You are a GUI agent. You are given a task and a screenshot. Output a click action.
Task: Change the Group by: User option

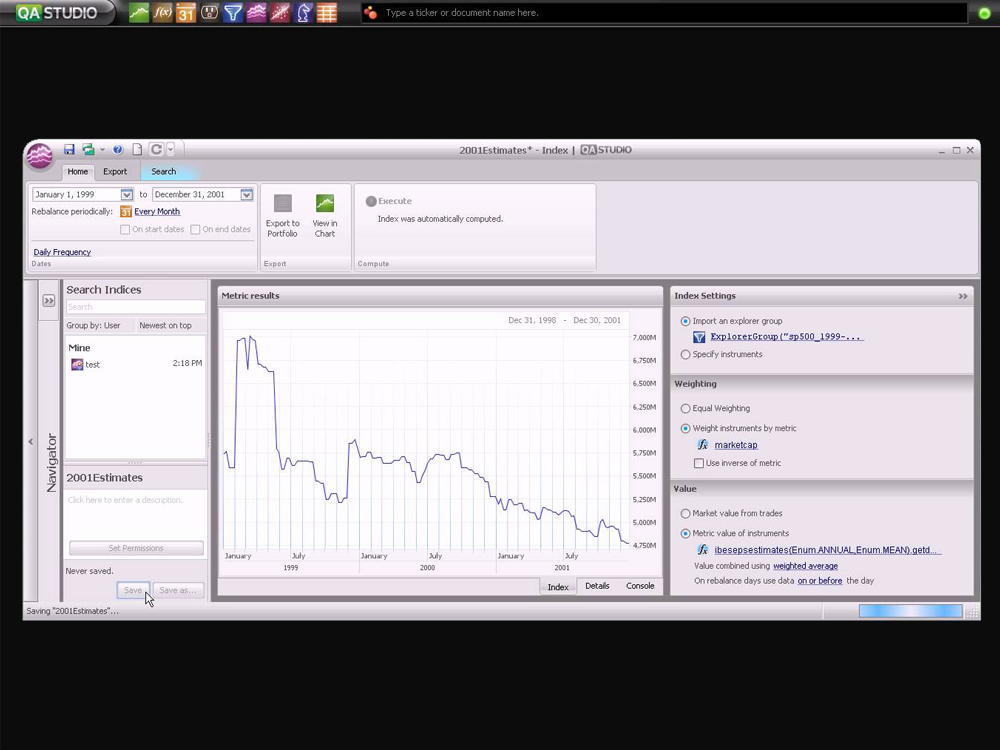tap(93, 326)
